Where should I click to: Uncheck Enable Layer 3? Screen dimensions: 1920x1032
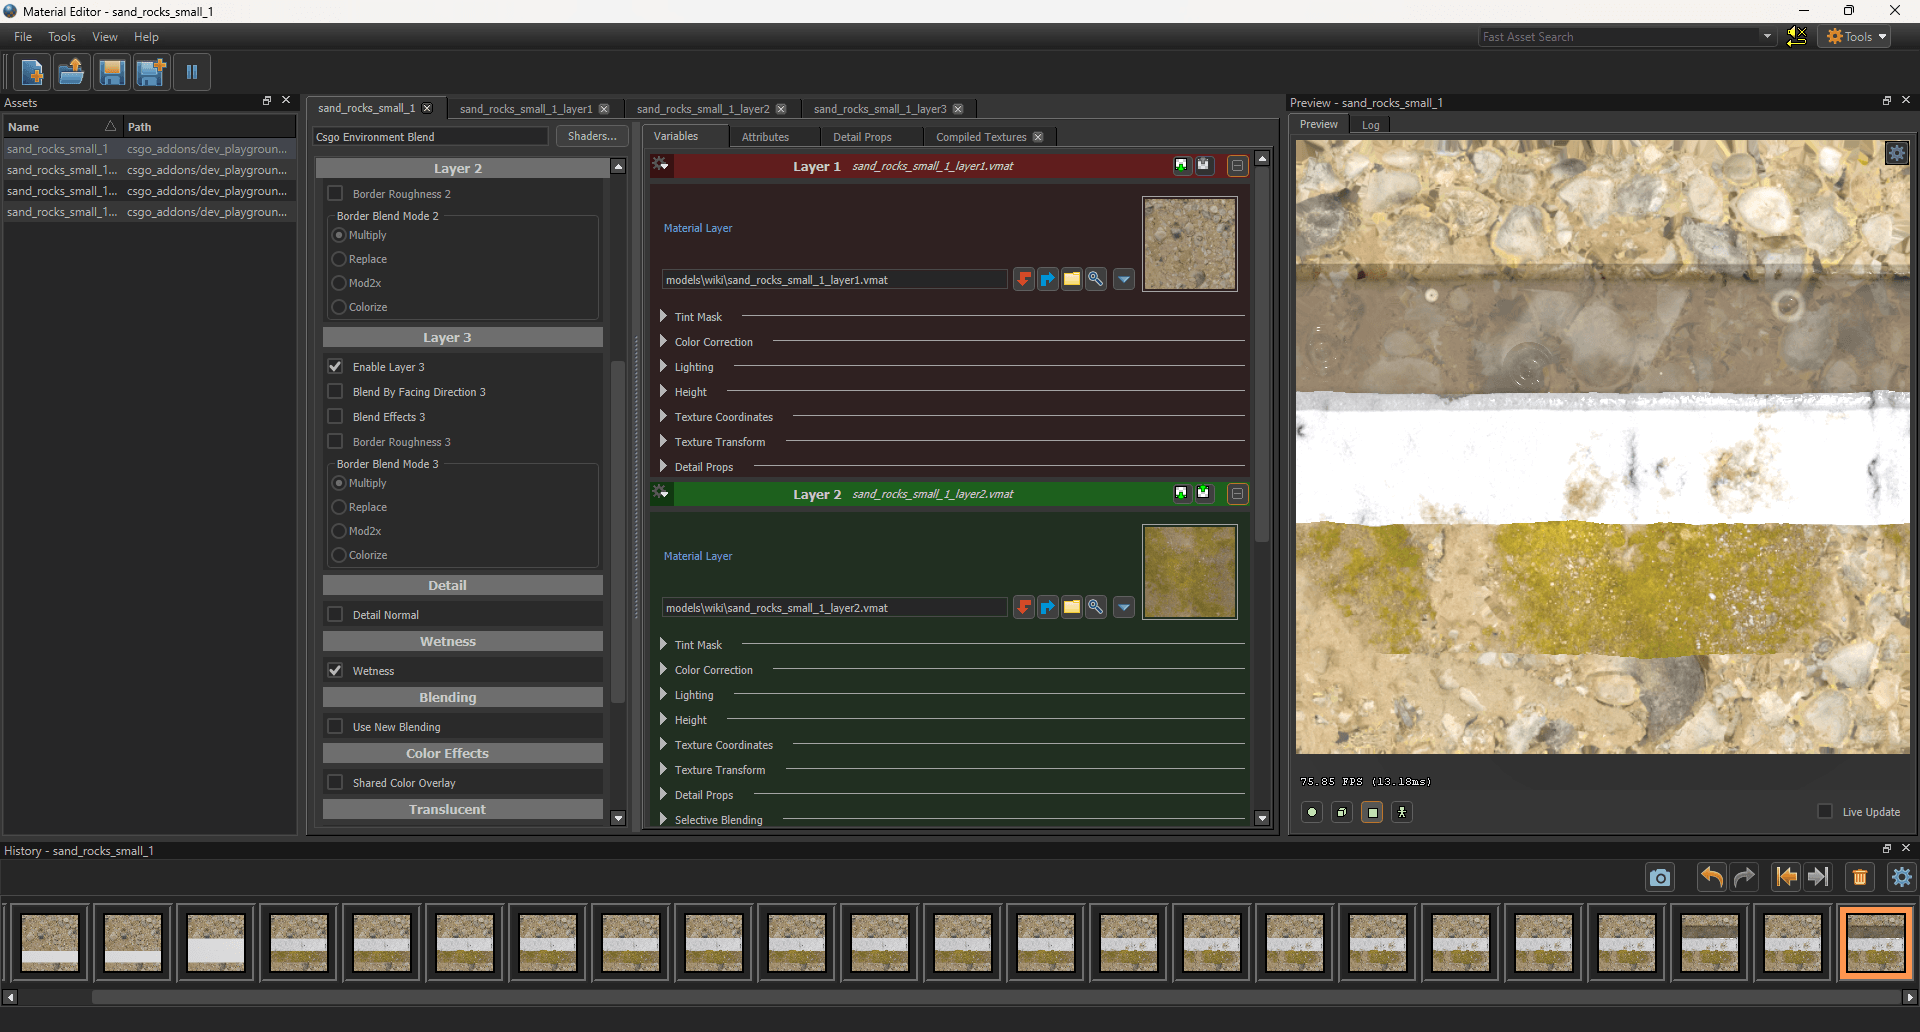335,366
